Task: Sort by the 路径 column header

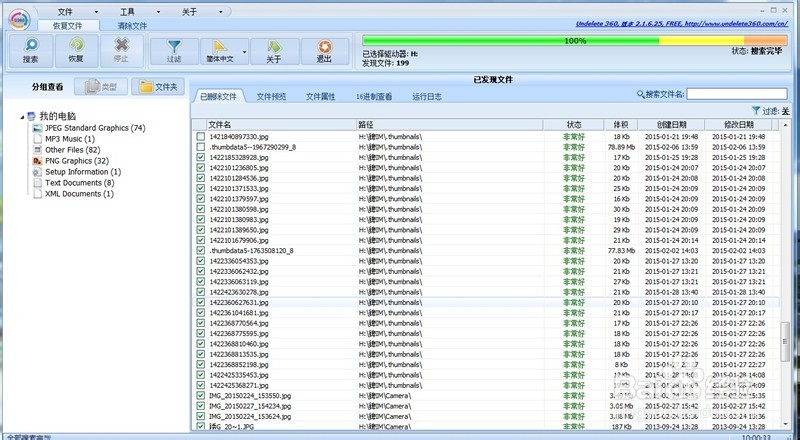Action: 450,125
